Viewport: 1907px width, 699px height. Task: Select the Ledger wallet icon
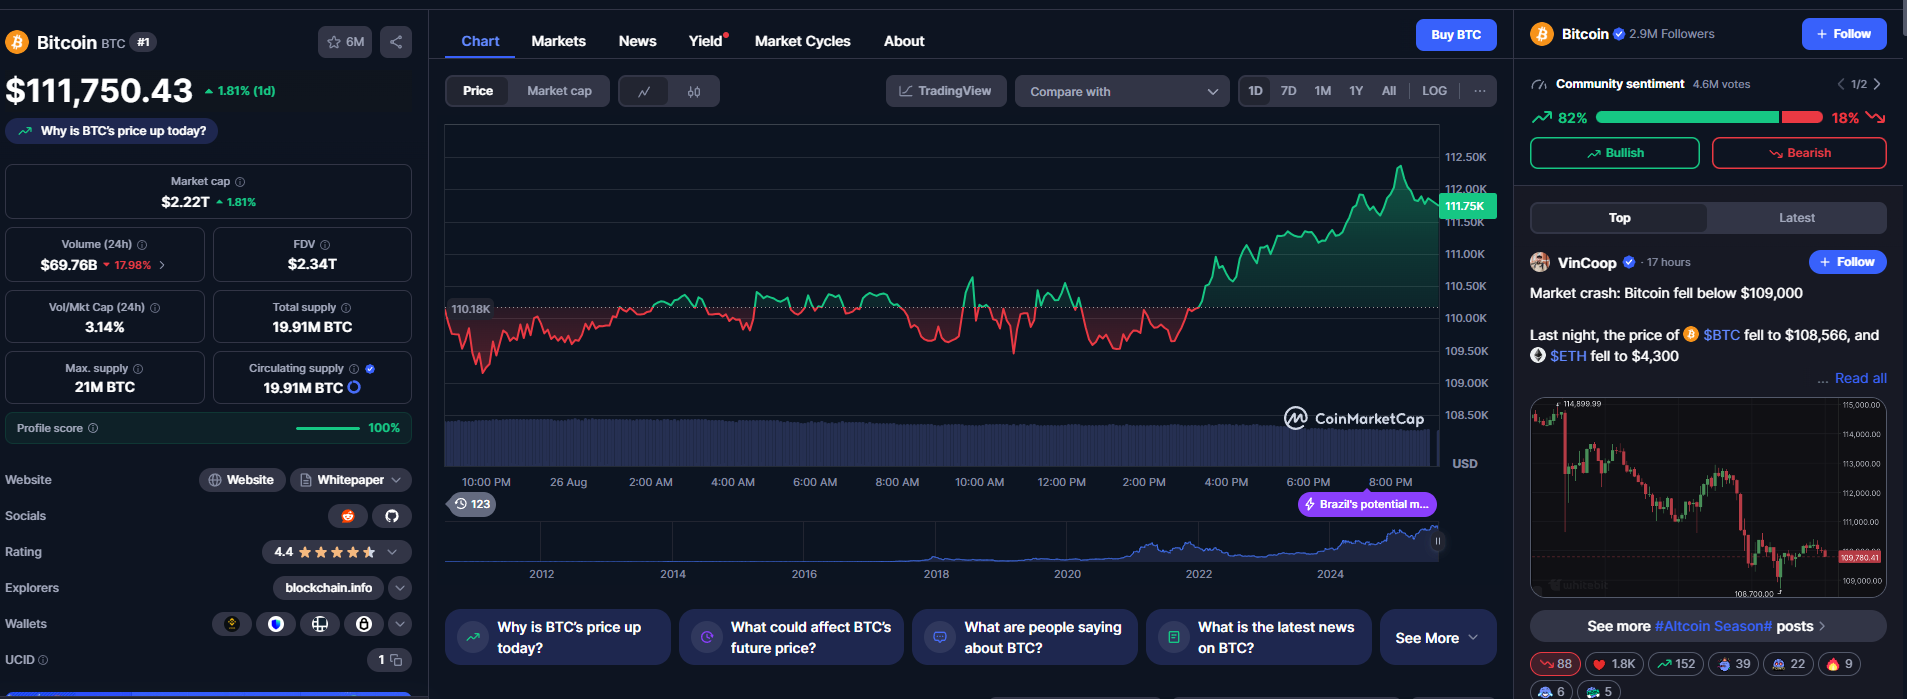[320, 624]
